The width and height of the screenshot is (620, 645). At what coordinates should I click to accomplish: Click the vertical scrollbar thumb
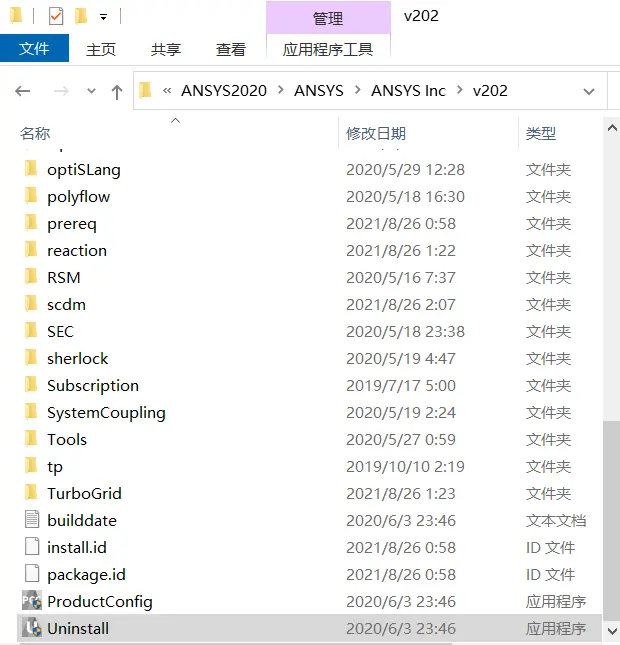coord(612,520)
